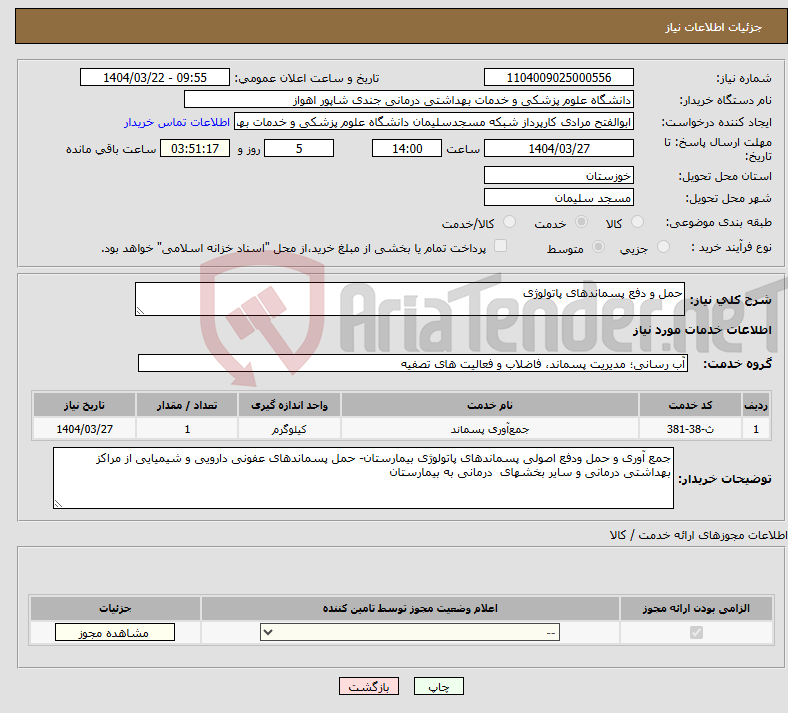Click service code cell ث-38-381

(691, 429)
